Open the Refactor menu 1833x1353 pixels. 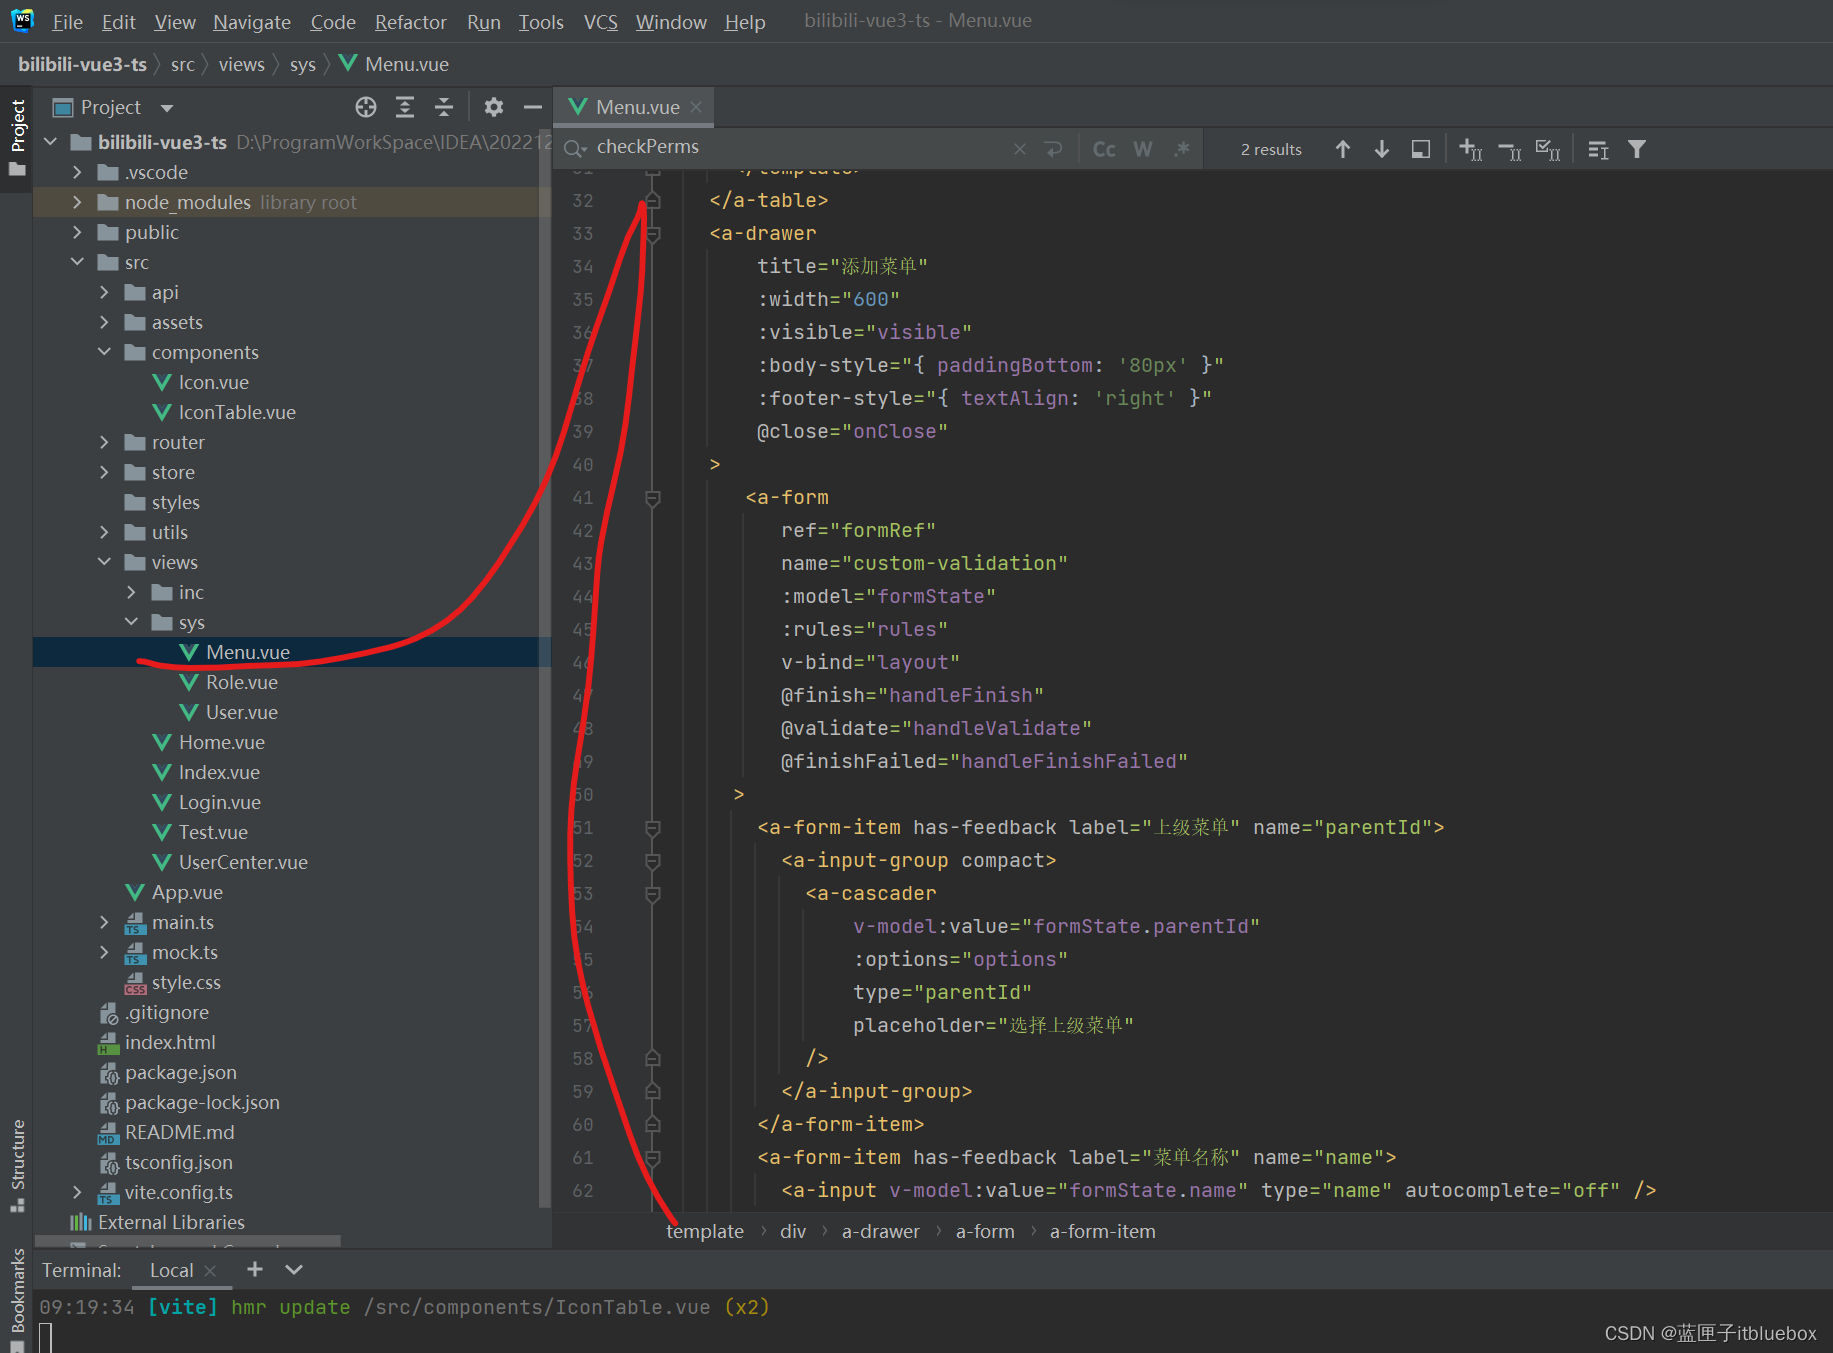(x=410, y=22)
